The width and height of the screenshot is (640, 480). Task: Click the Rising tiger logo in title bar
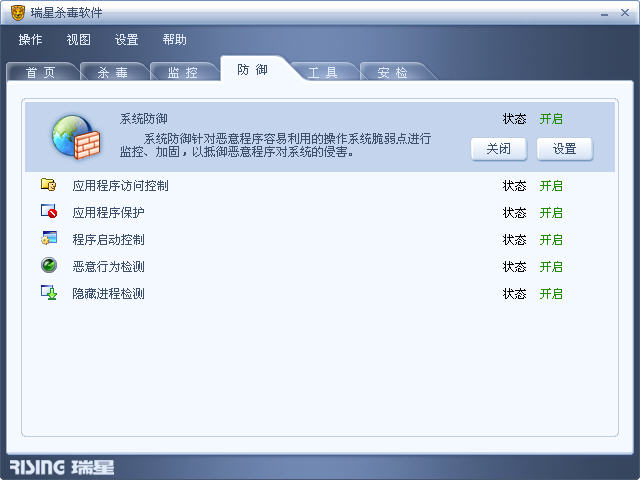click(18, 13)
